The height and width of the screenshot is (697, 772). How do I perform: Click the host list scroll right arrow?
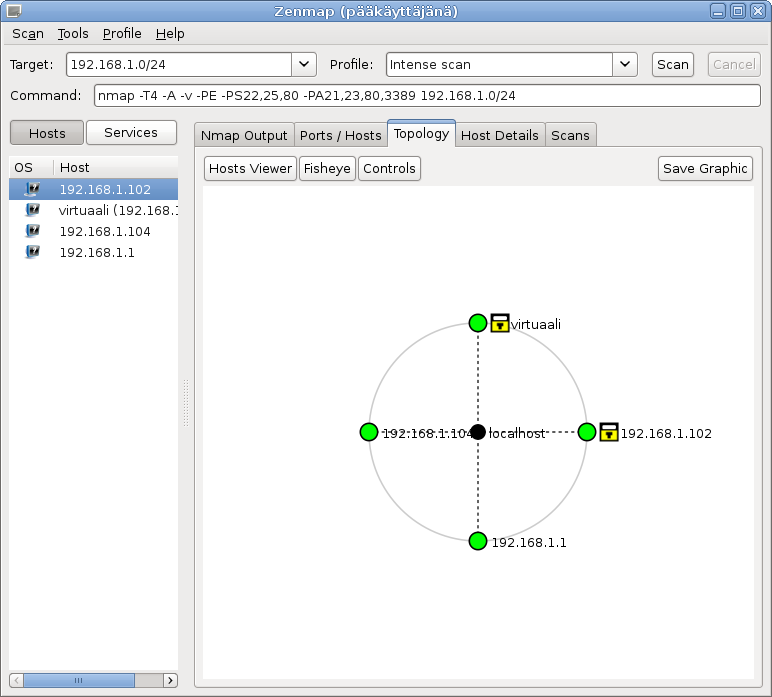(170, 680)
